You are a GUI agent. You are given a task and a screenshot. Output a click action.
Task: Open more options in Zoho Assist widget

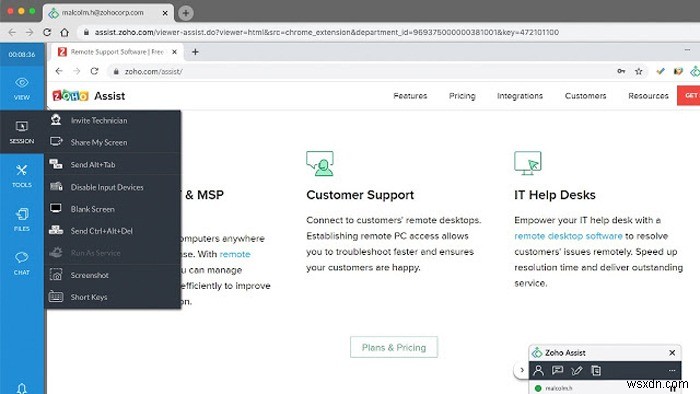[x=672, y=370]
